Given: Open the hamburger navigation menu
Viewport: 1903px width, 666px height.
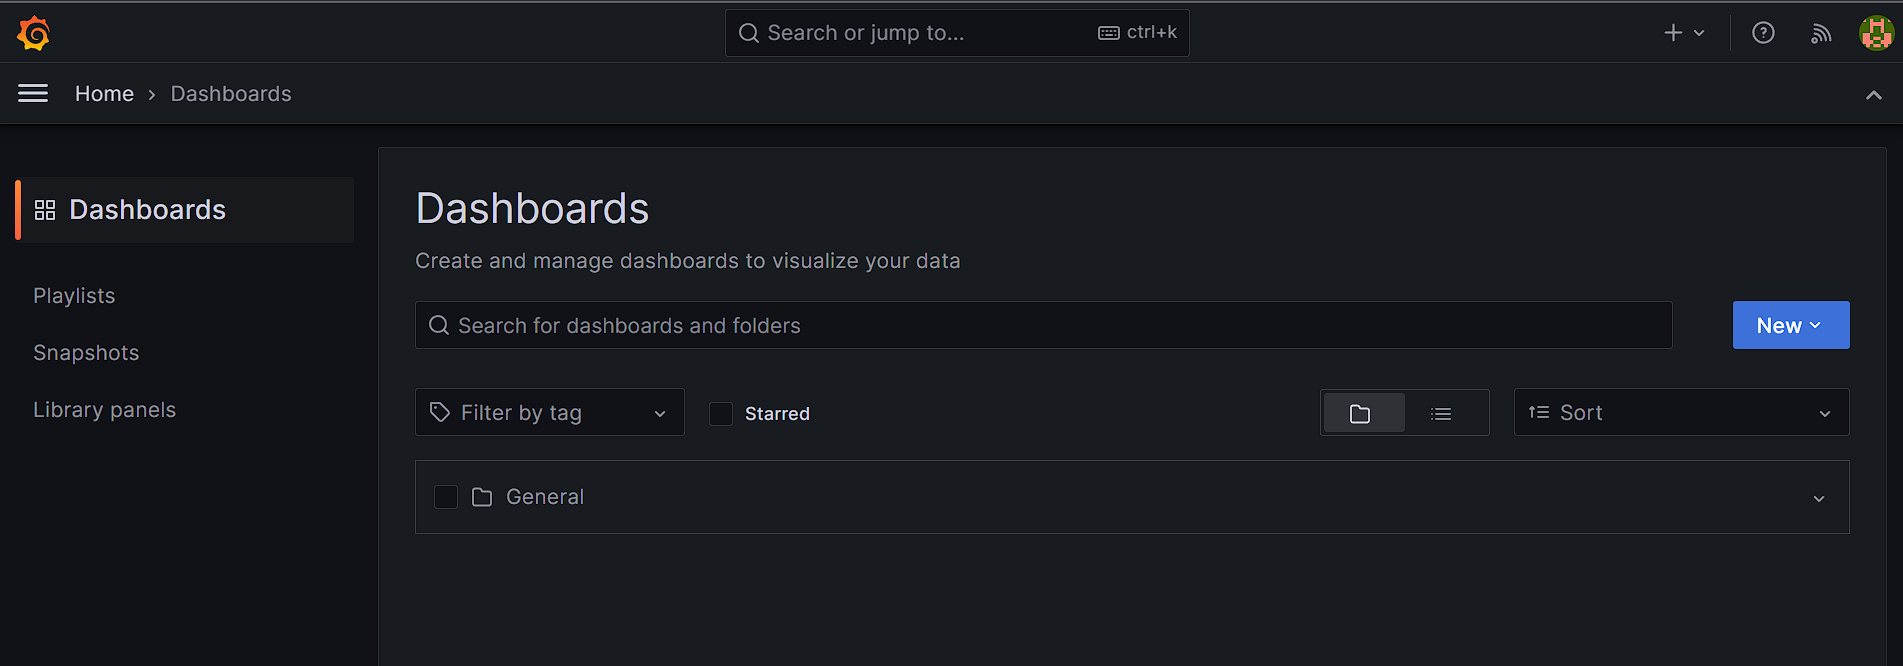Looking at the screenshot, I should click(33, 93).
